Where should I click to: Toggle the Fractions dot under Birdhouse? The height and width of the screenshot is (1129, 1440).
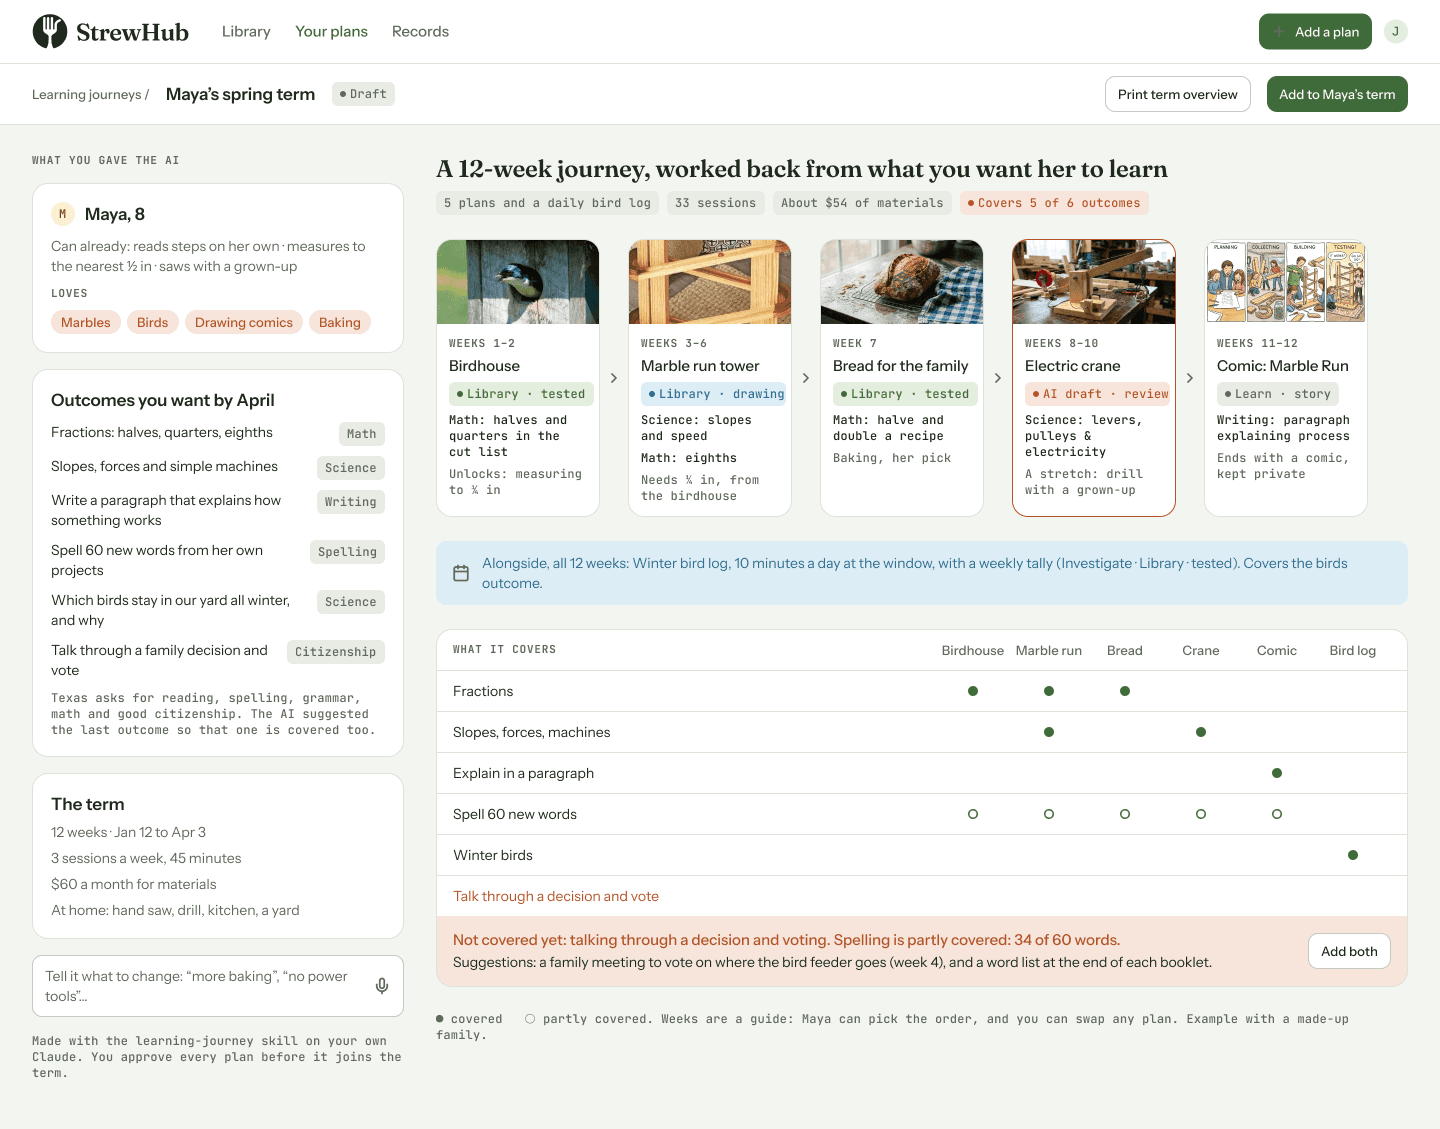tap(973, 691)
